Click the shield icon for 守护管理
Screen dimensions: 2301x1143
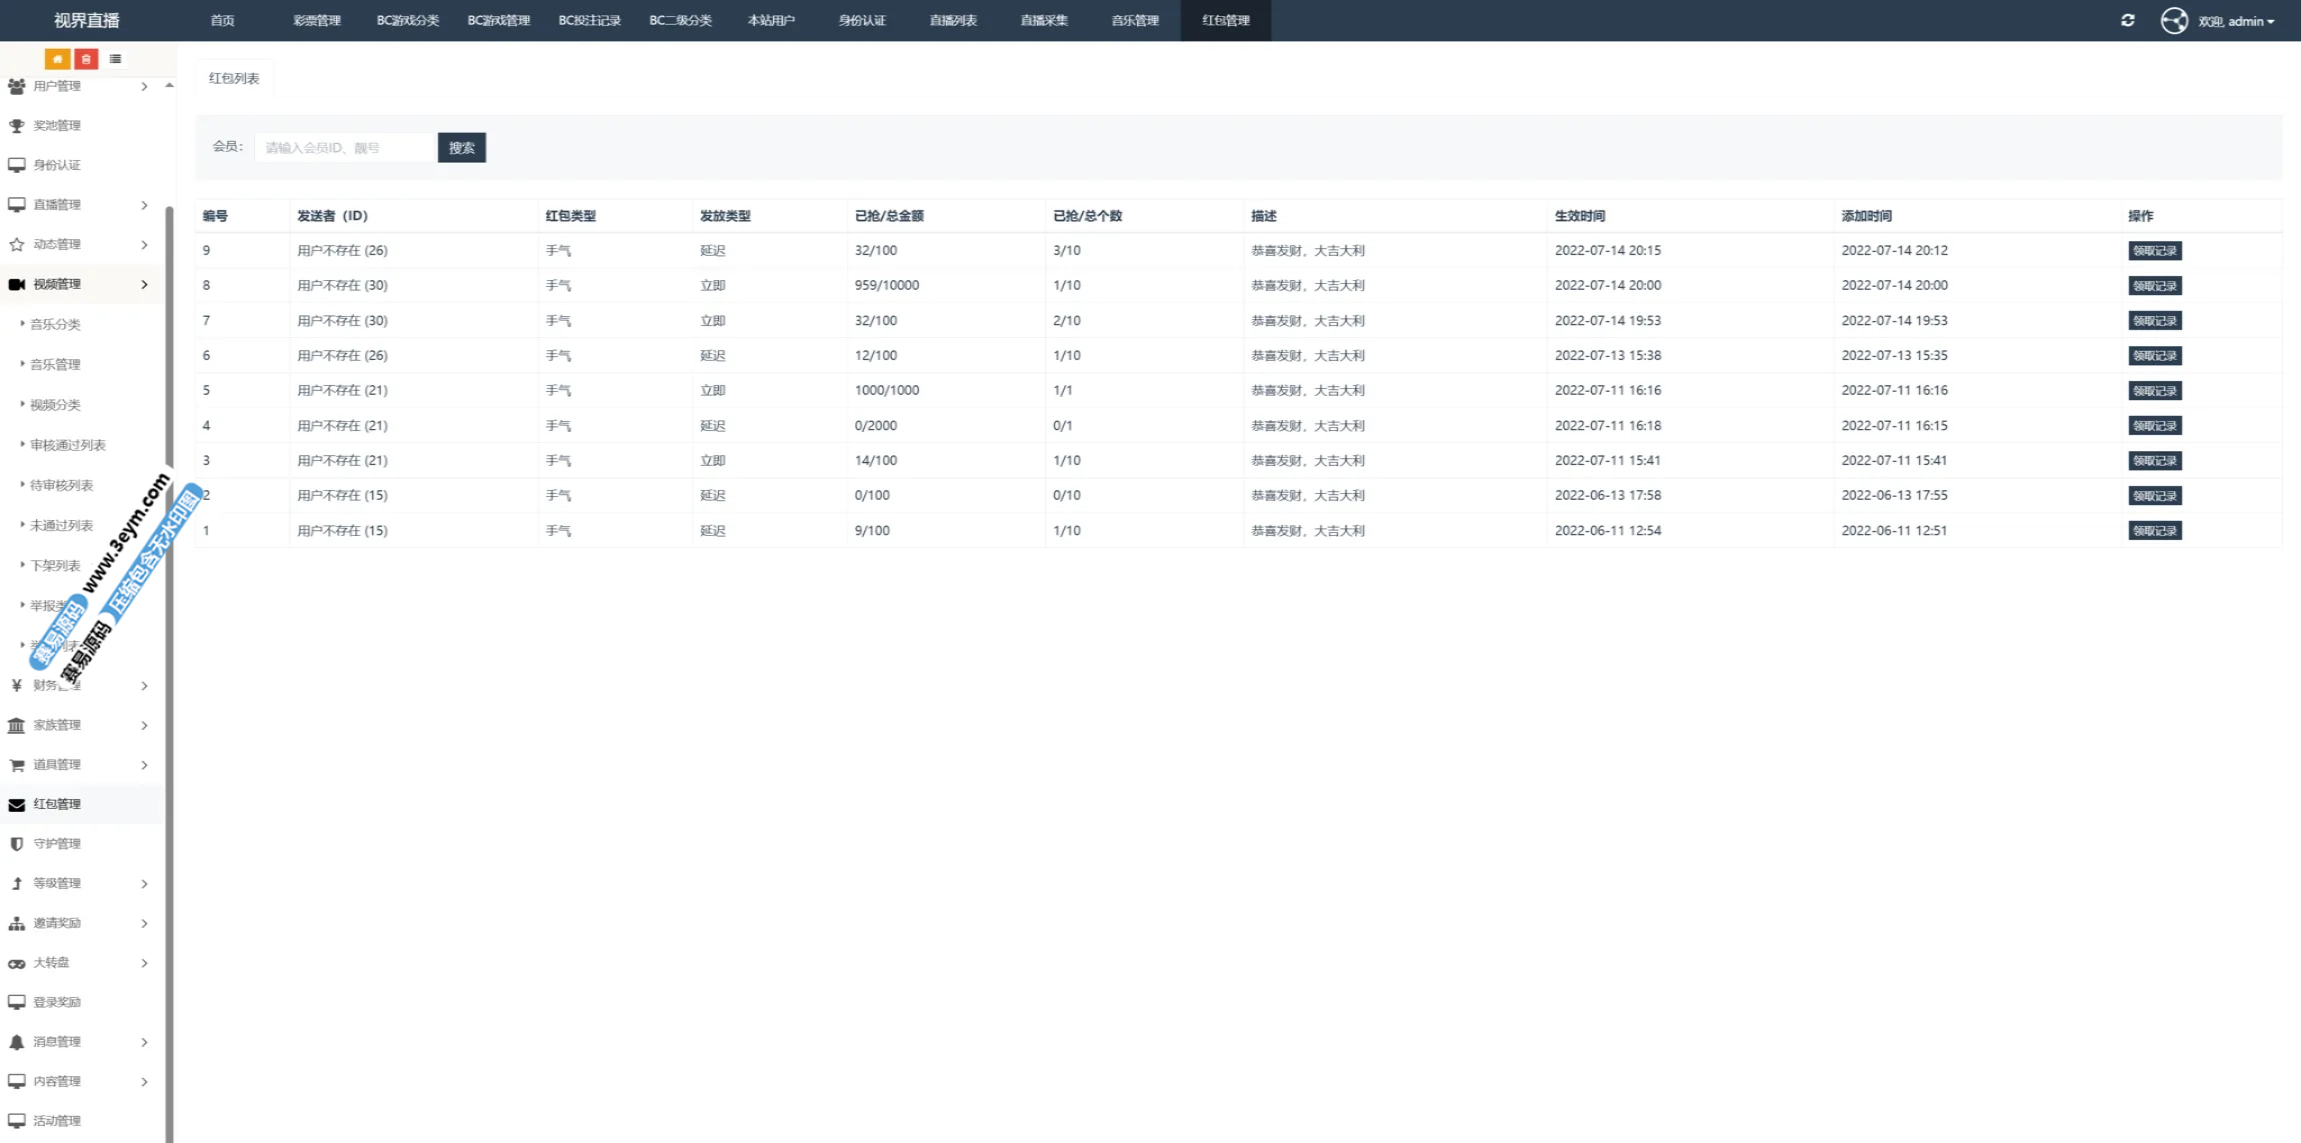(17, 844)
